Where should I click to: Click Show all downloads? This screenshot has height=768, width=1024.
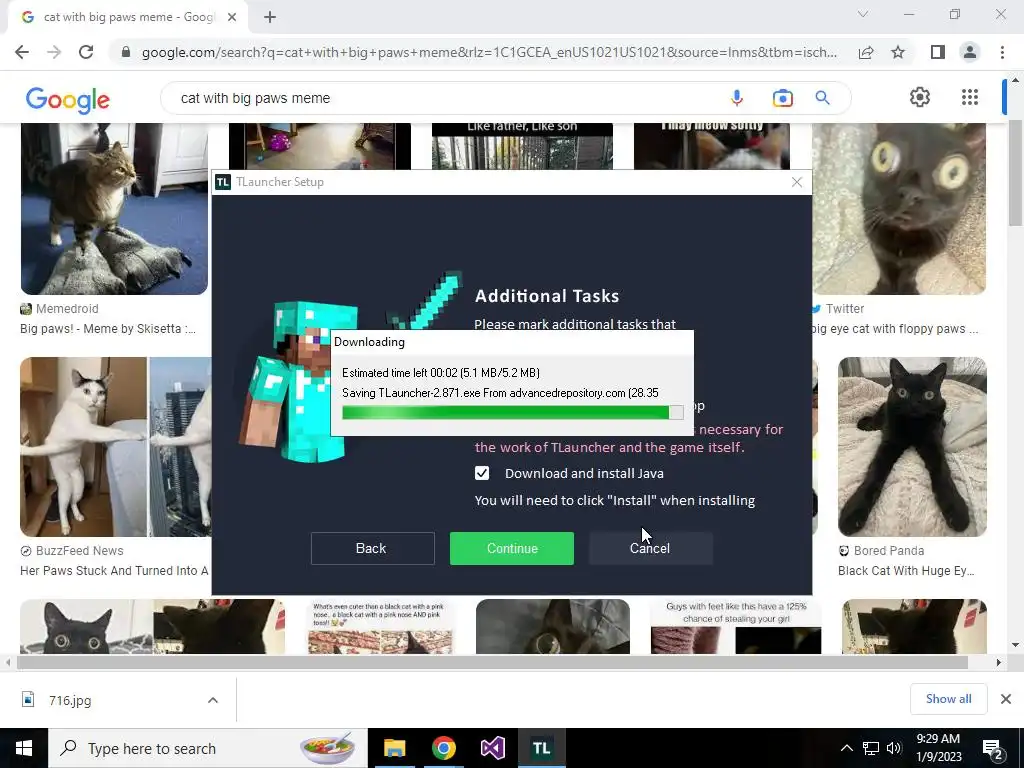pyautogui.click(x=948, y=699)
